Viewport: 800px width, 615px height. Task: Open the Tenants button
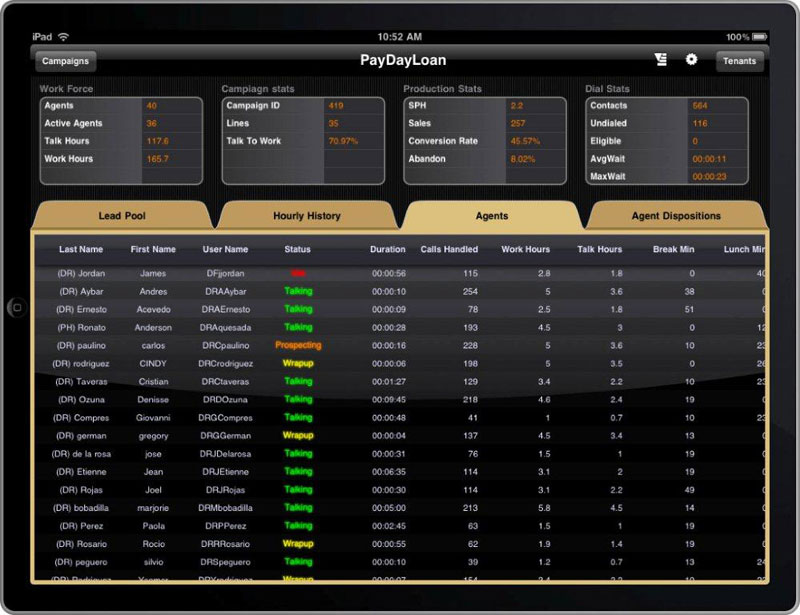click(x=739, y=61)
